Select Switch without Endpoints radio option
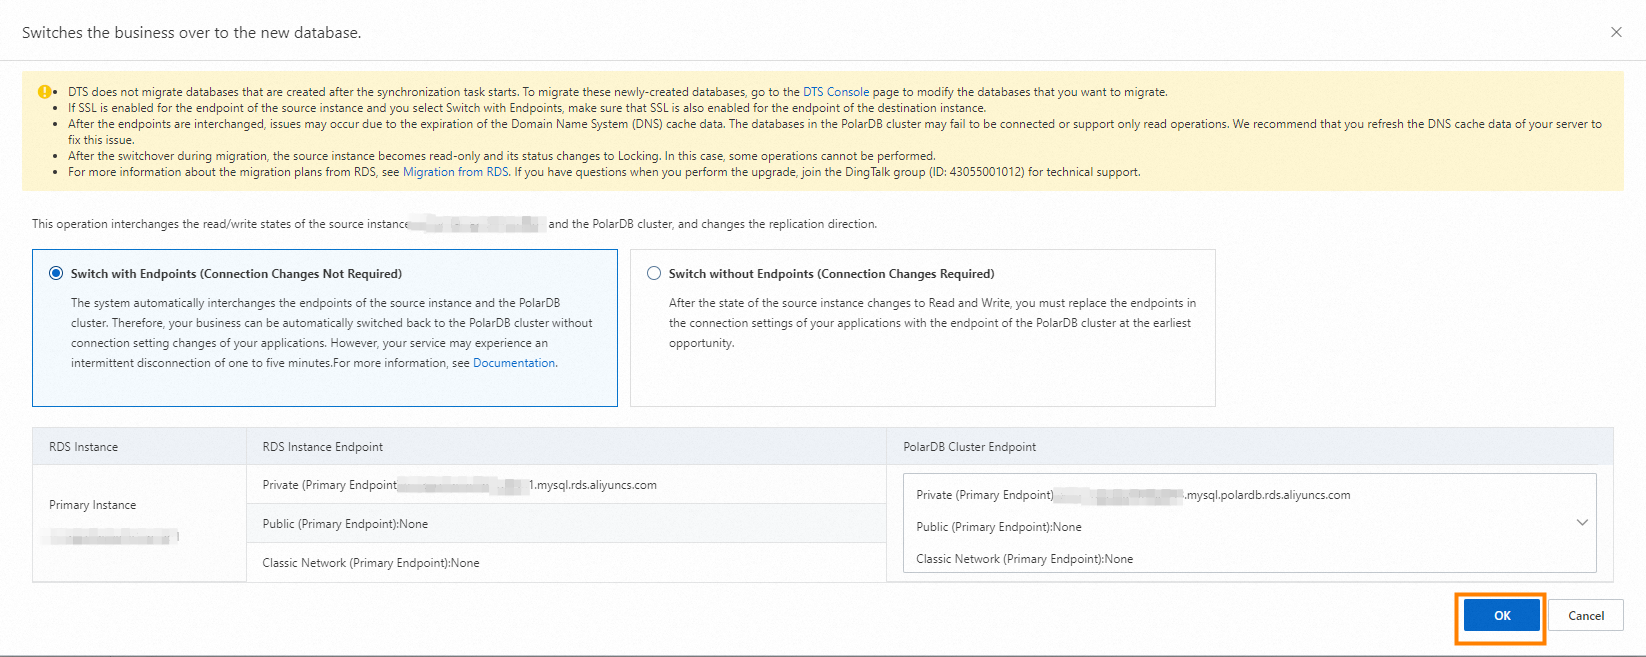The image size is (1646, 657). point(654,273)
